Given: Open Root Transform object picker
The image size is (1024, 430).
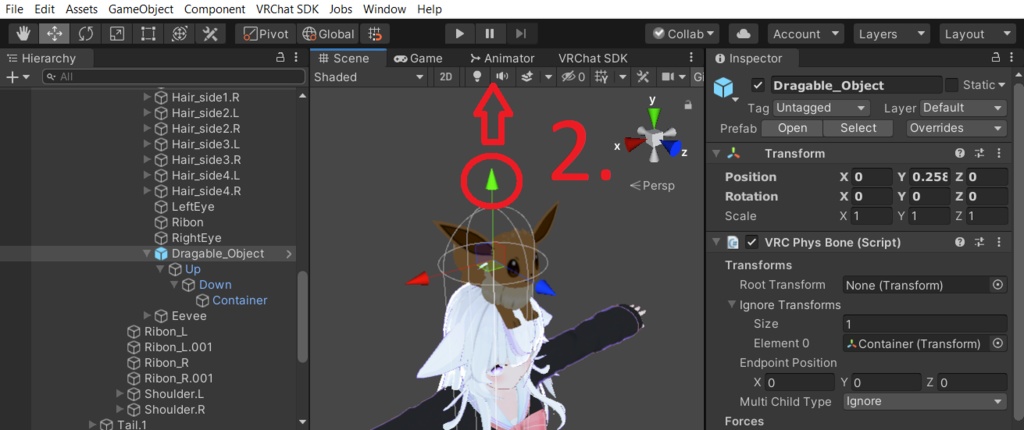Looking at the screenshot, I should pos(997,285).
